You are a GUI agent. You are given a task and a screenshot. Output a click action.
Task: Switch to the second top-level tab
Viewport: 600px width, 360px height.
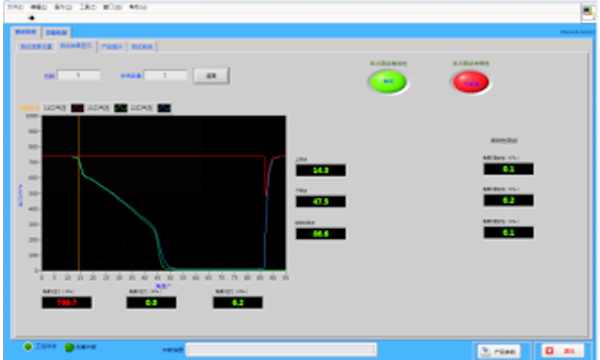tap(56, 33)
